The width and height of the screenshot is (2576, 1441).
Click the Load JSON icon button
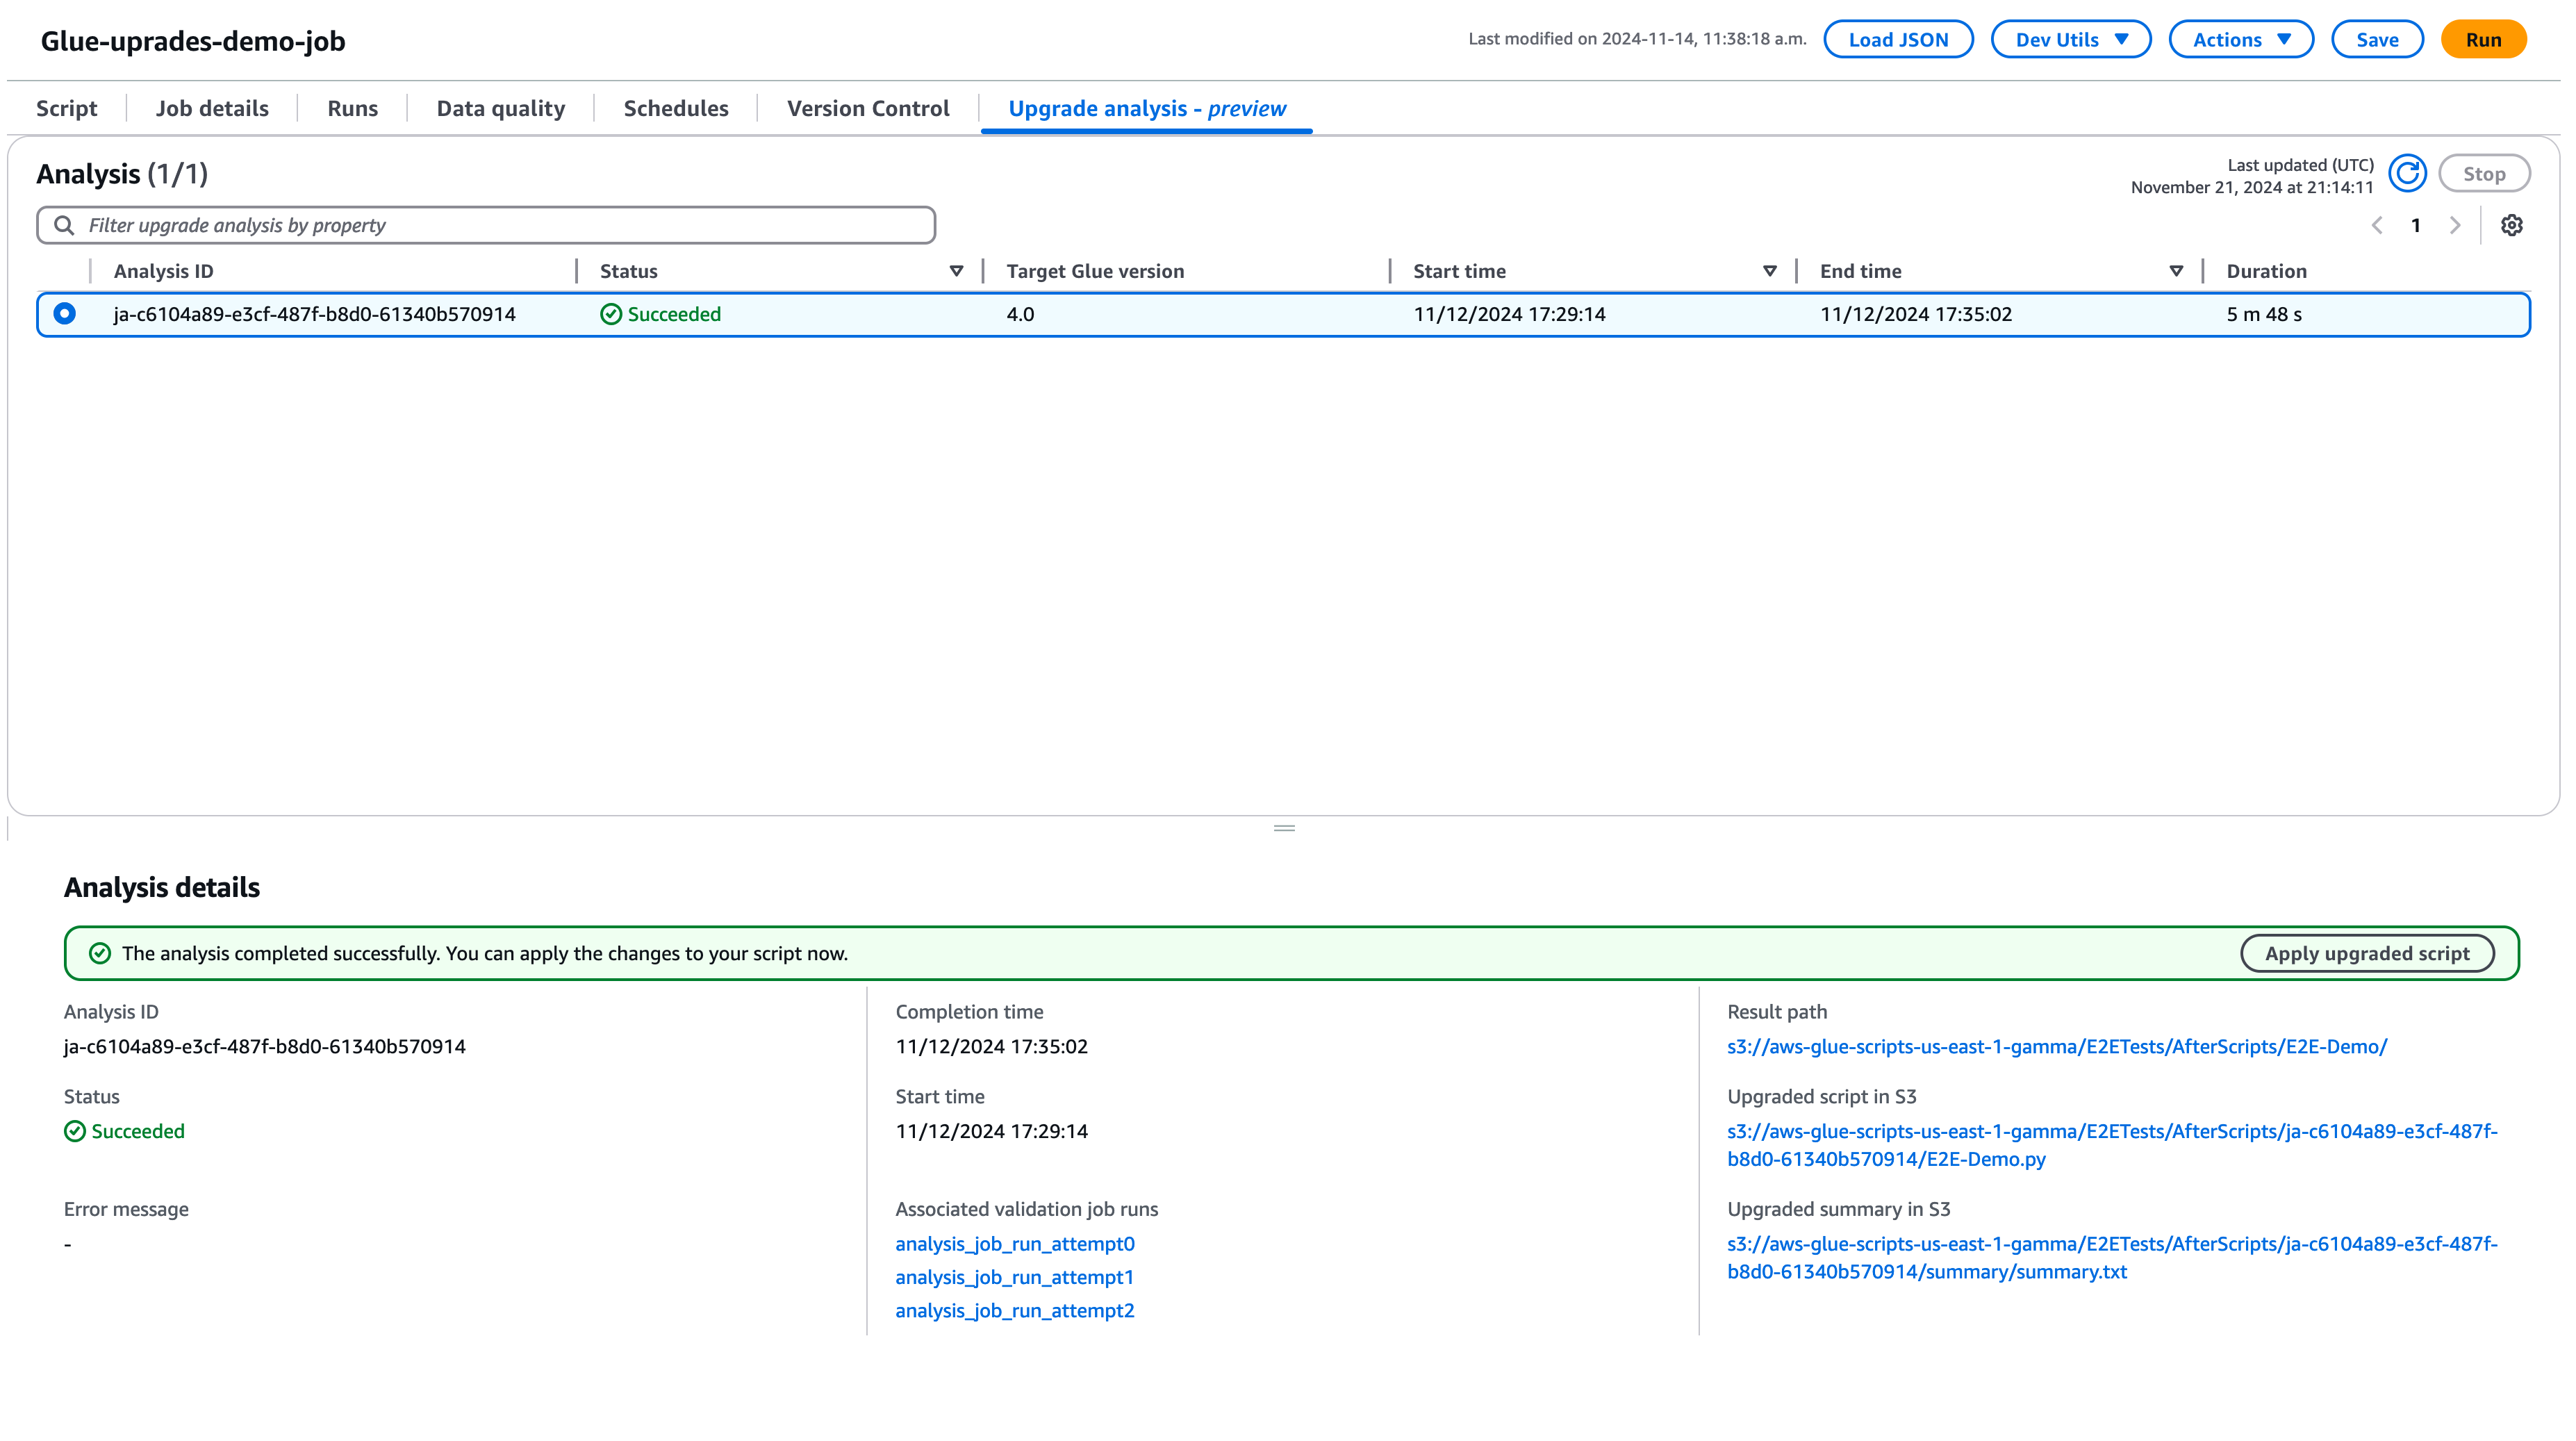coord(1899,39)
